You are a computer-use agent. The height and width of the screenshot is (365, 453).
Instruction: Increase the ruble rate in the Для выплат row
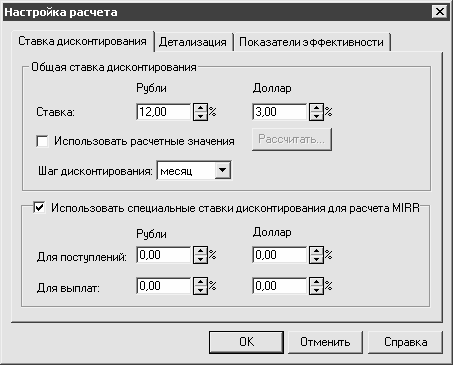(x=200, y=282)
